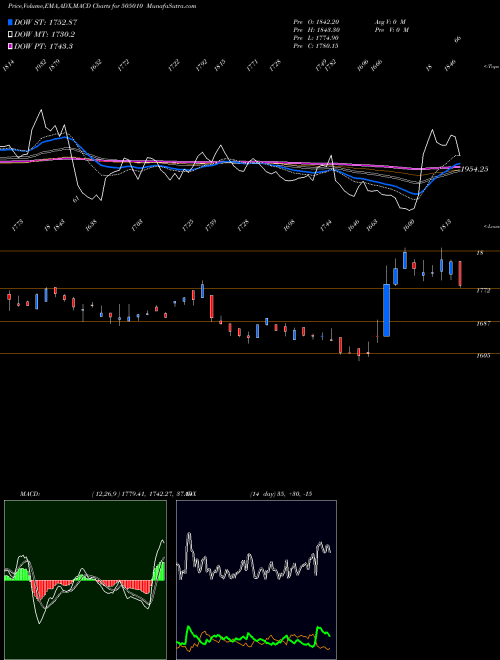
Task: Click MACD parameters '(12,26,9) 1779.41, 1742.27'
Action: pyautogui.click(x=133, y=494)
